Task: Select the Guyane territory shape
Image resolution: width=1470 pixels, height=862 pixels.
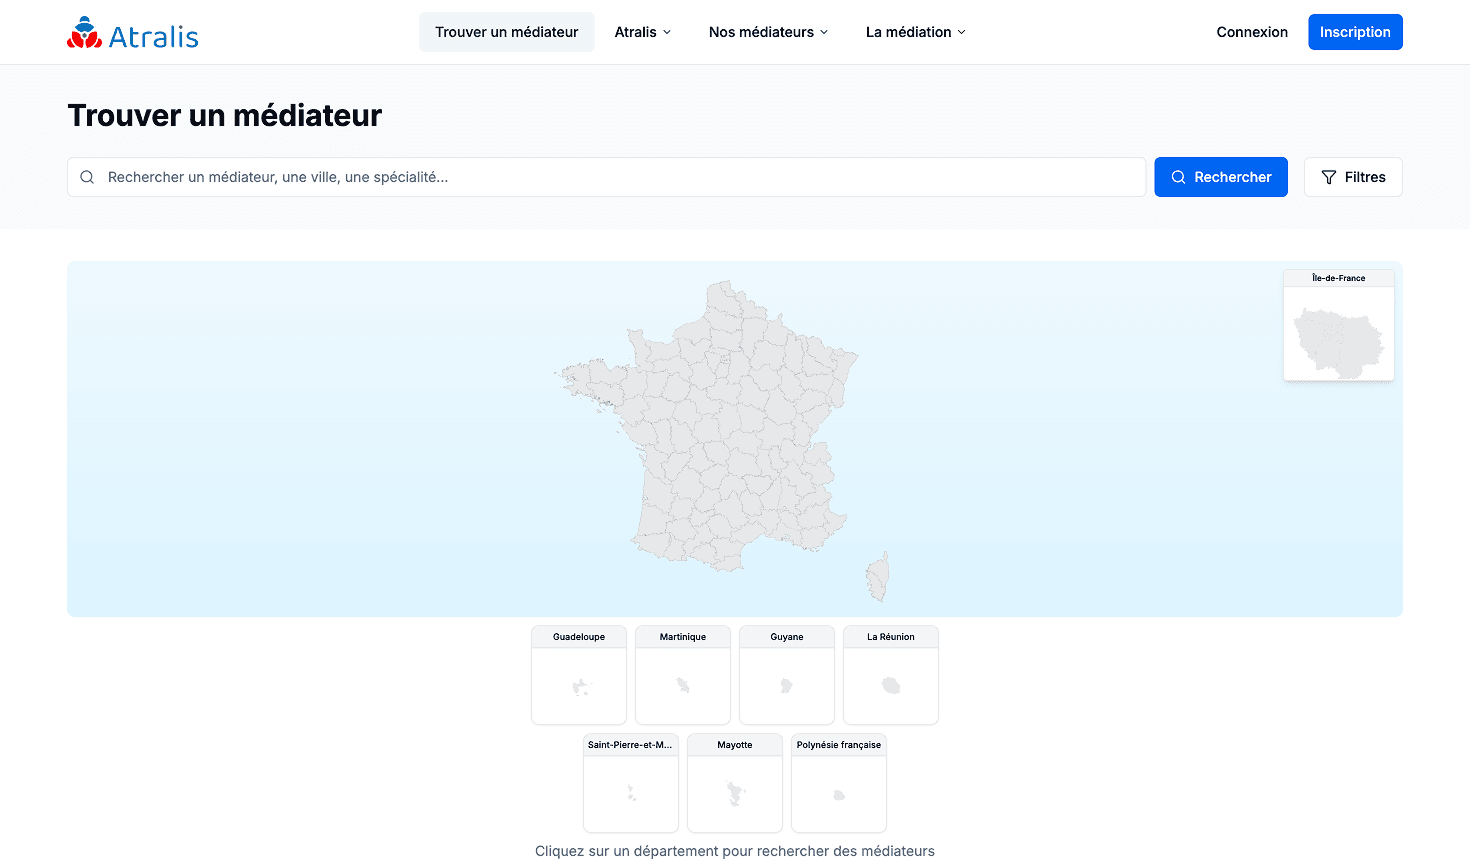Action: pyautogui.click(x=787, y=686)
